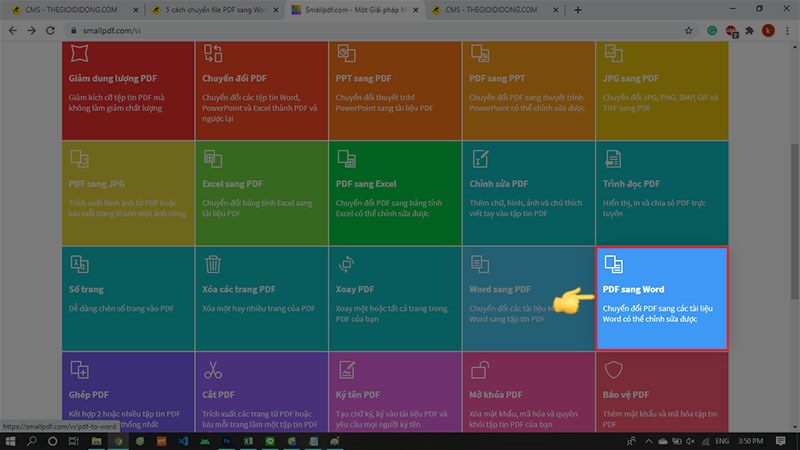Click the Ghép PDF merge icon
The width and height of the screenshot is (800, 450).
[x=80, y=370]
